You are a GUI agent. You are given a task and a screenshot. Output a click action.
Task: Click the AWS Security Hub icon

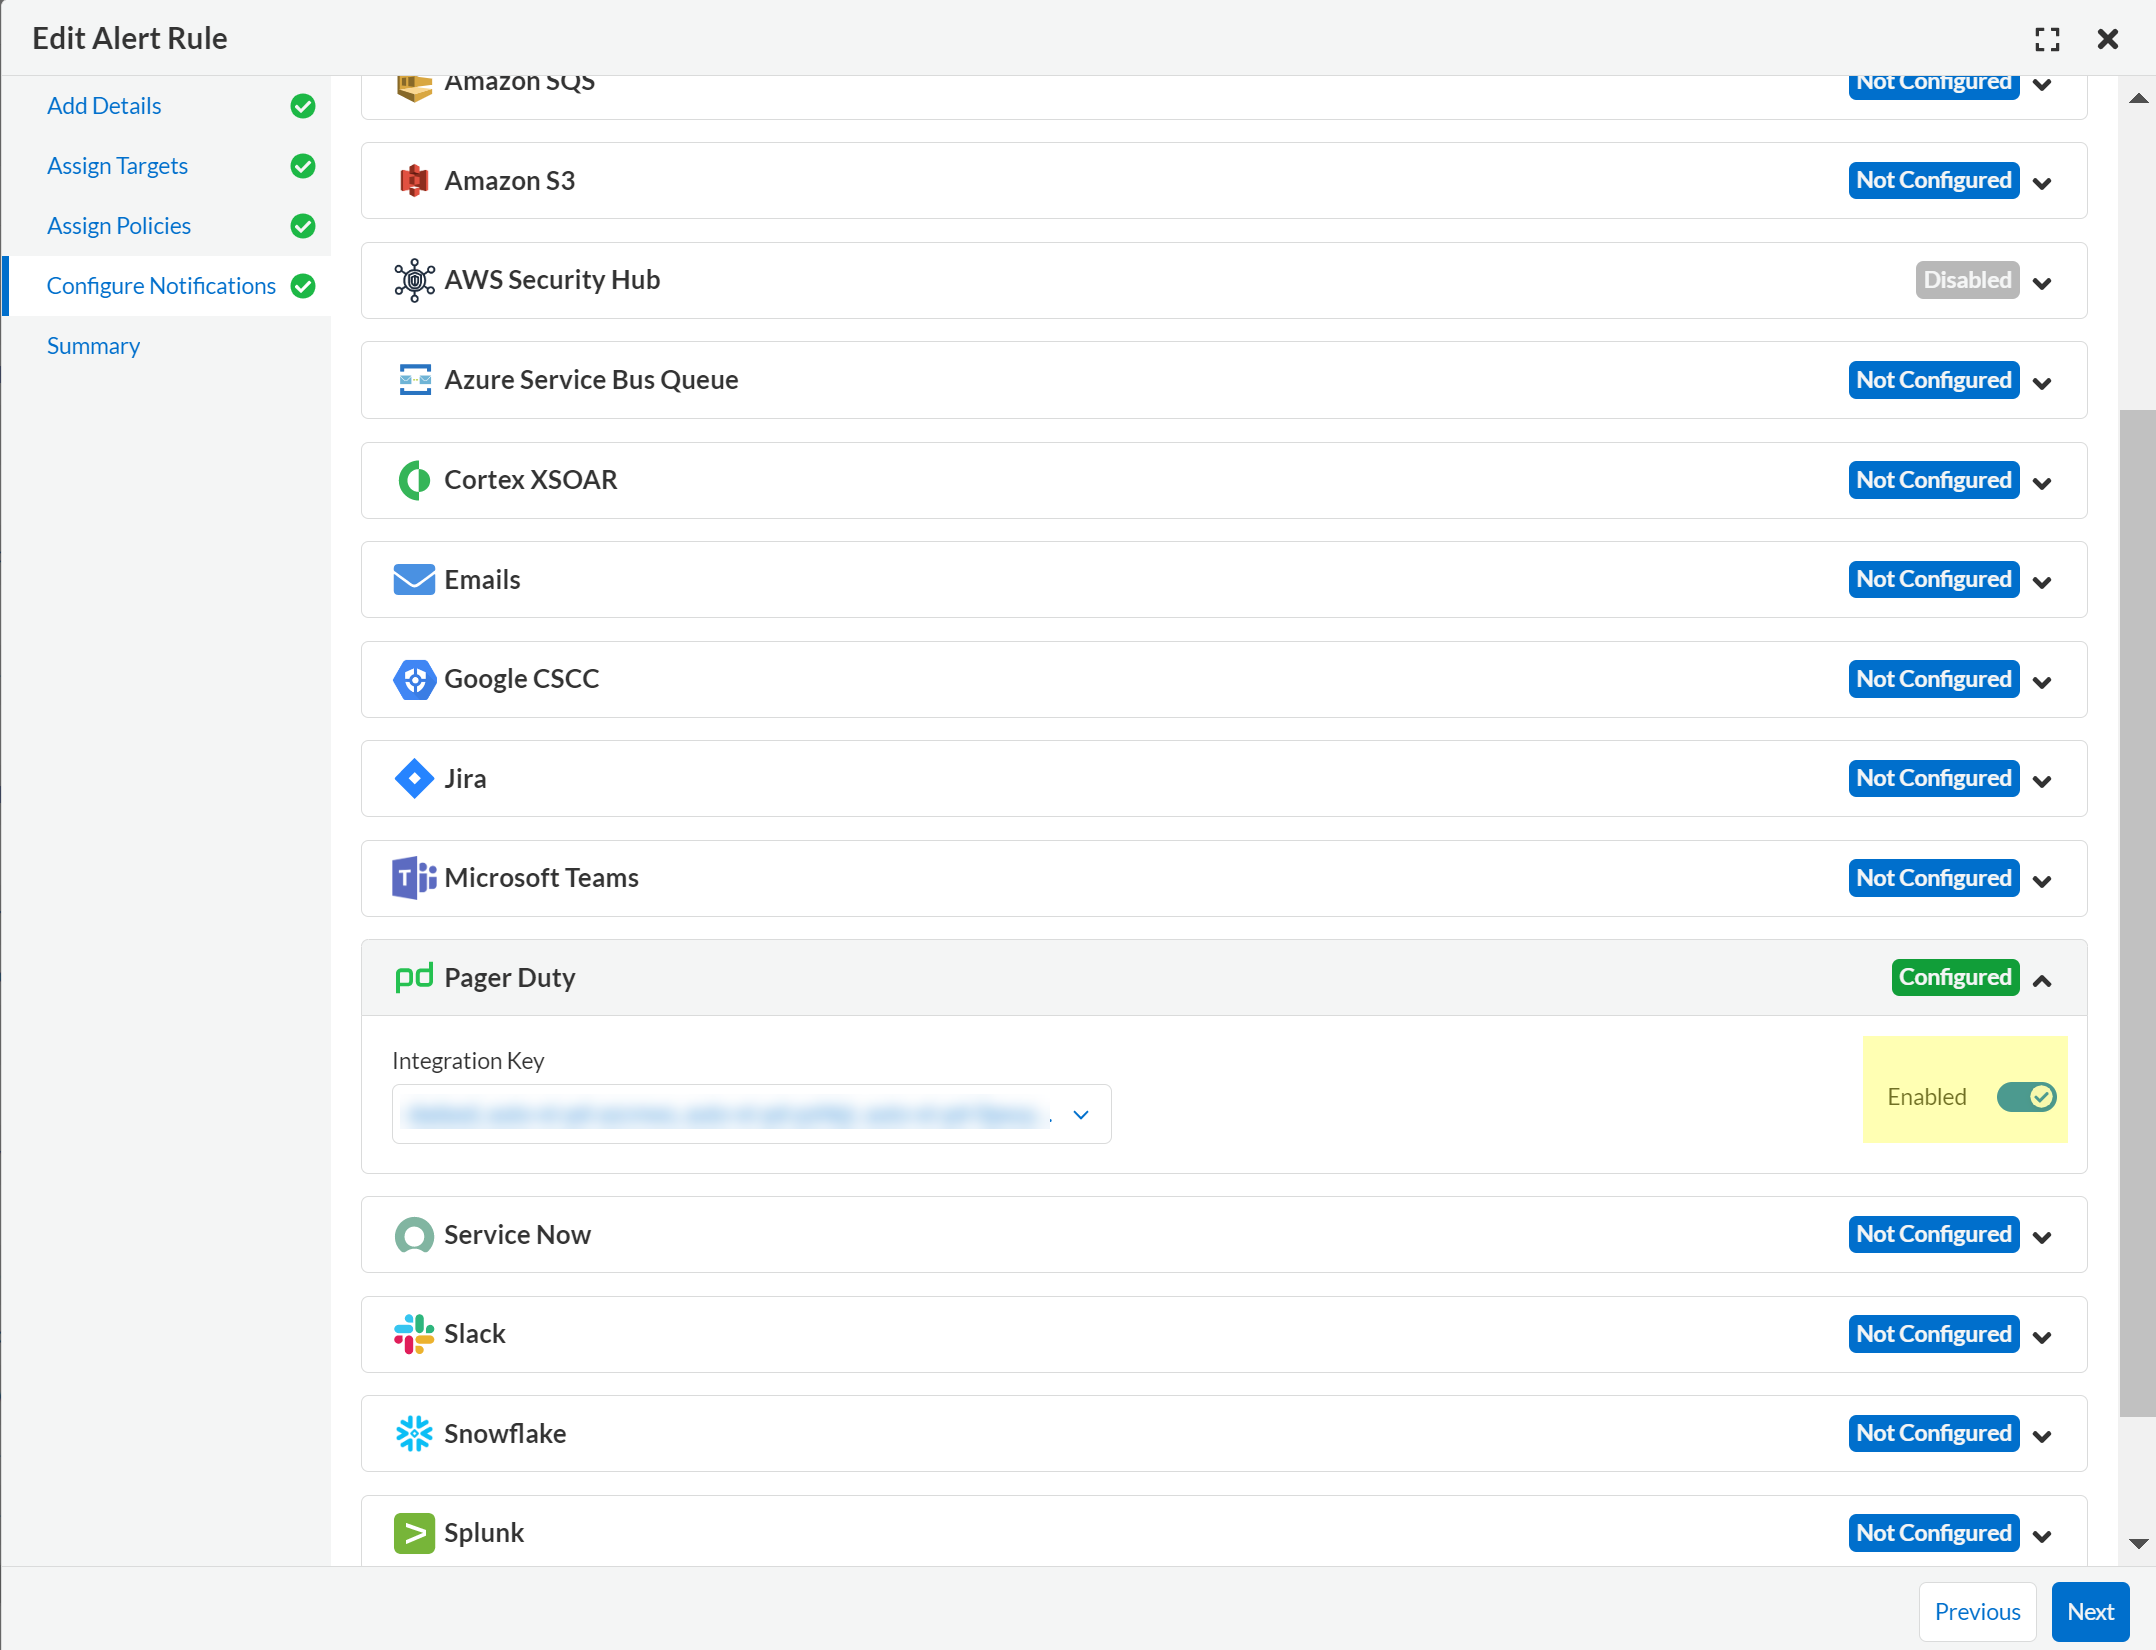(x=414, y=280)
